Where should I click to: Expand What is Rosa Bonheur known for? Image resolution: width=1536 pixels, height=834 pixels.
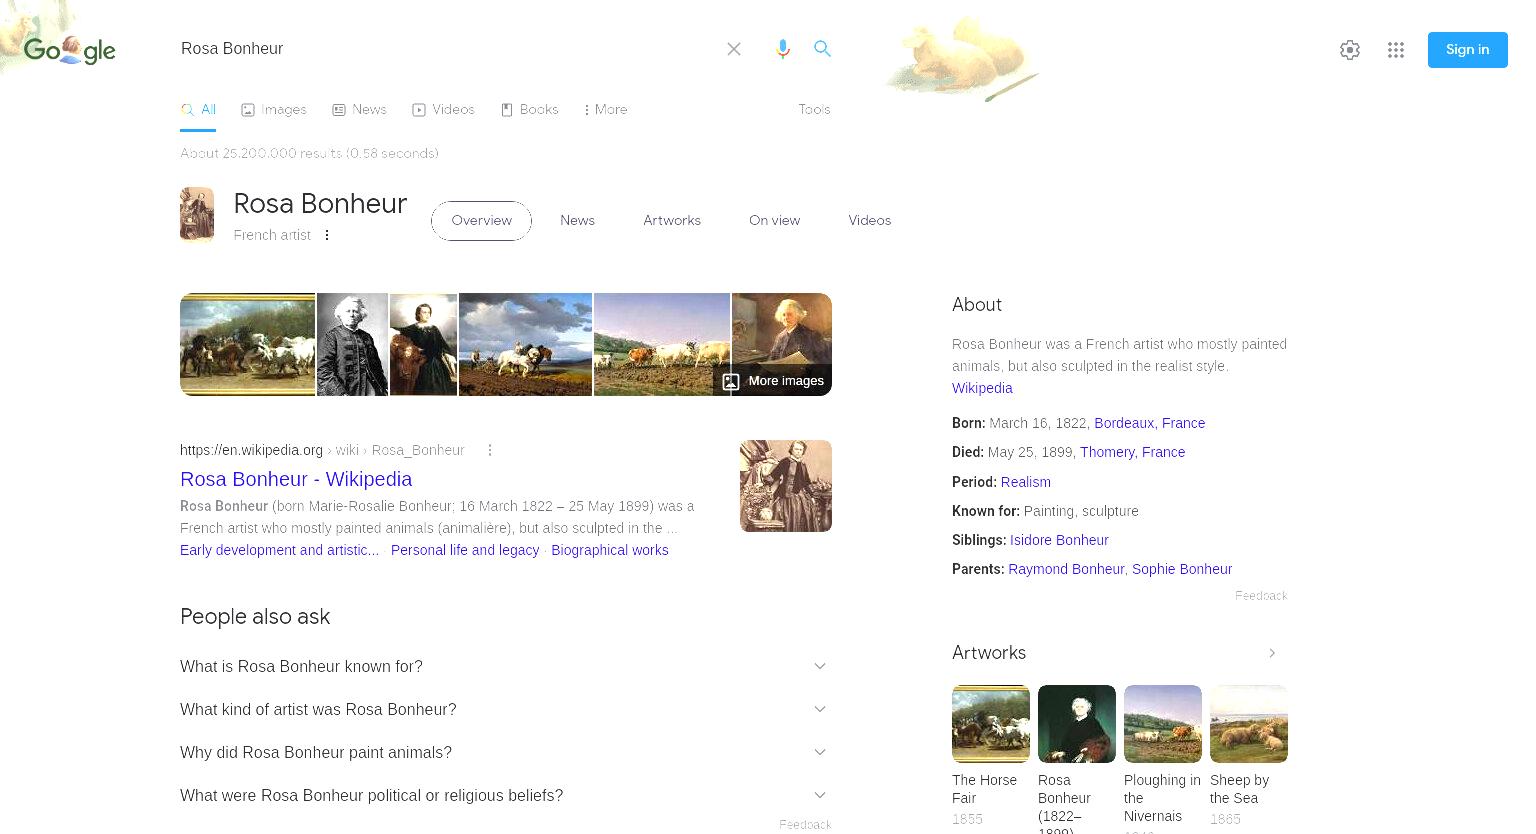click(x=505, y=666)
